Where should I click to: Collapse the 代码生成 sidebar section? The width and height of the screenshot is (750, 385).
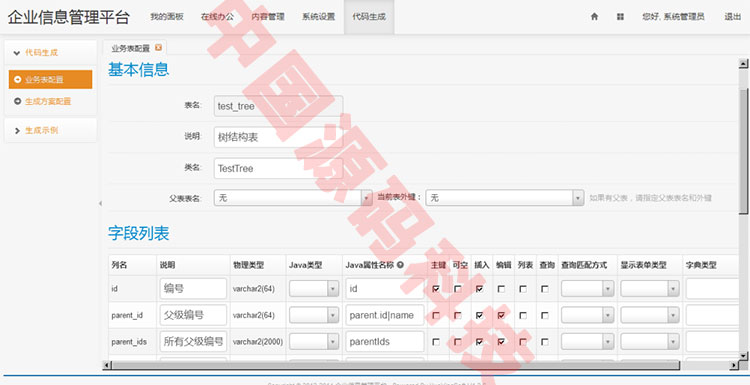pos(50,53)
